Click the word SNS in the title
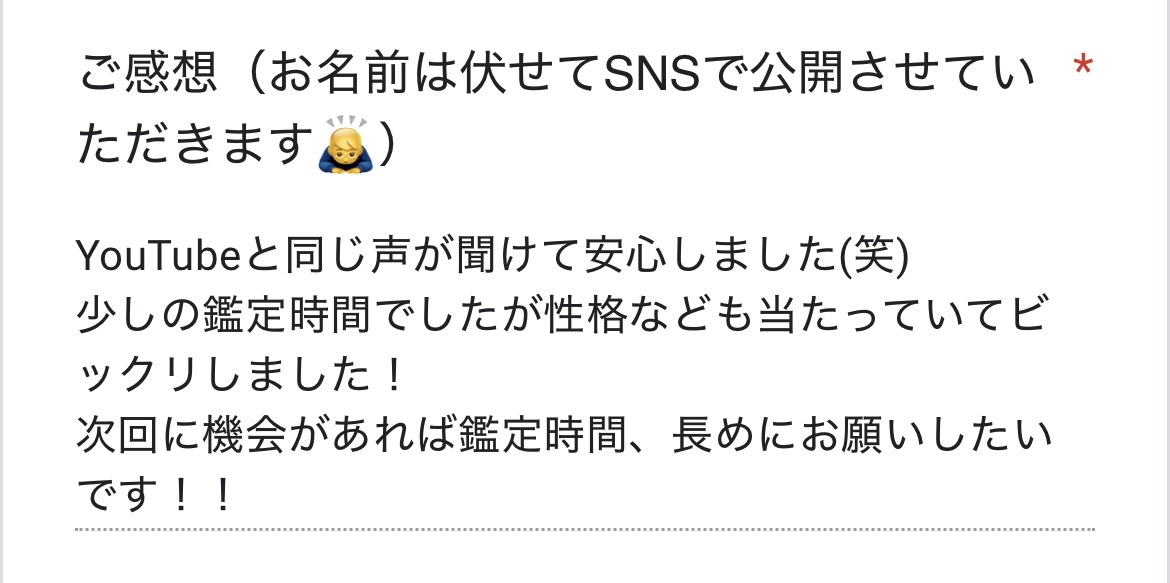Image resolution: width=1170 pixels, height=583 pixels. [651, 75]
